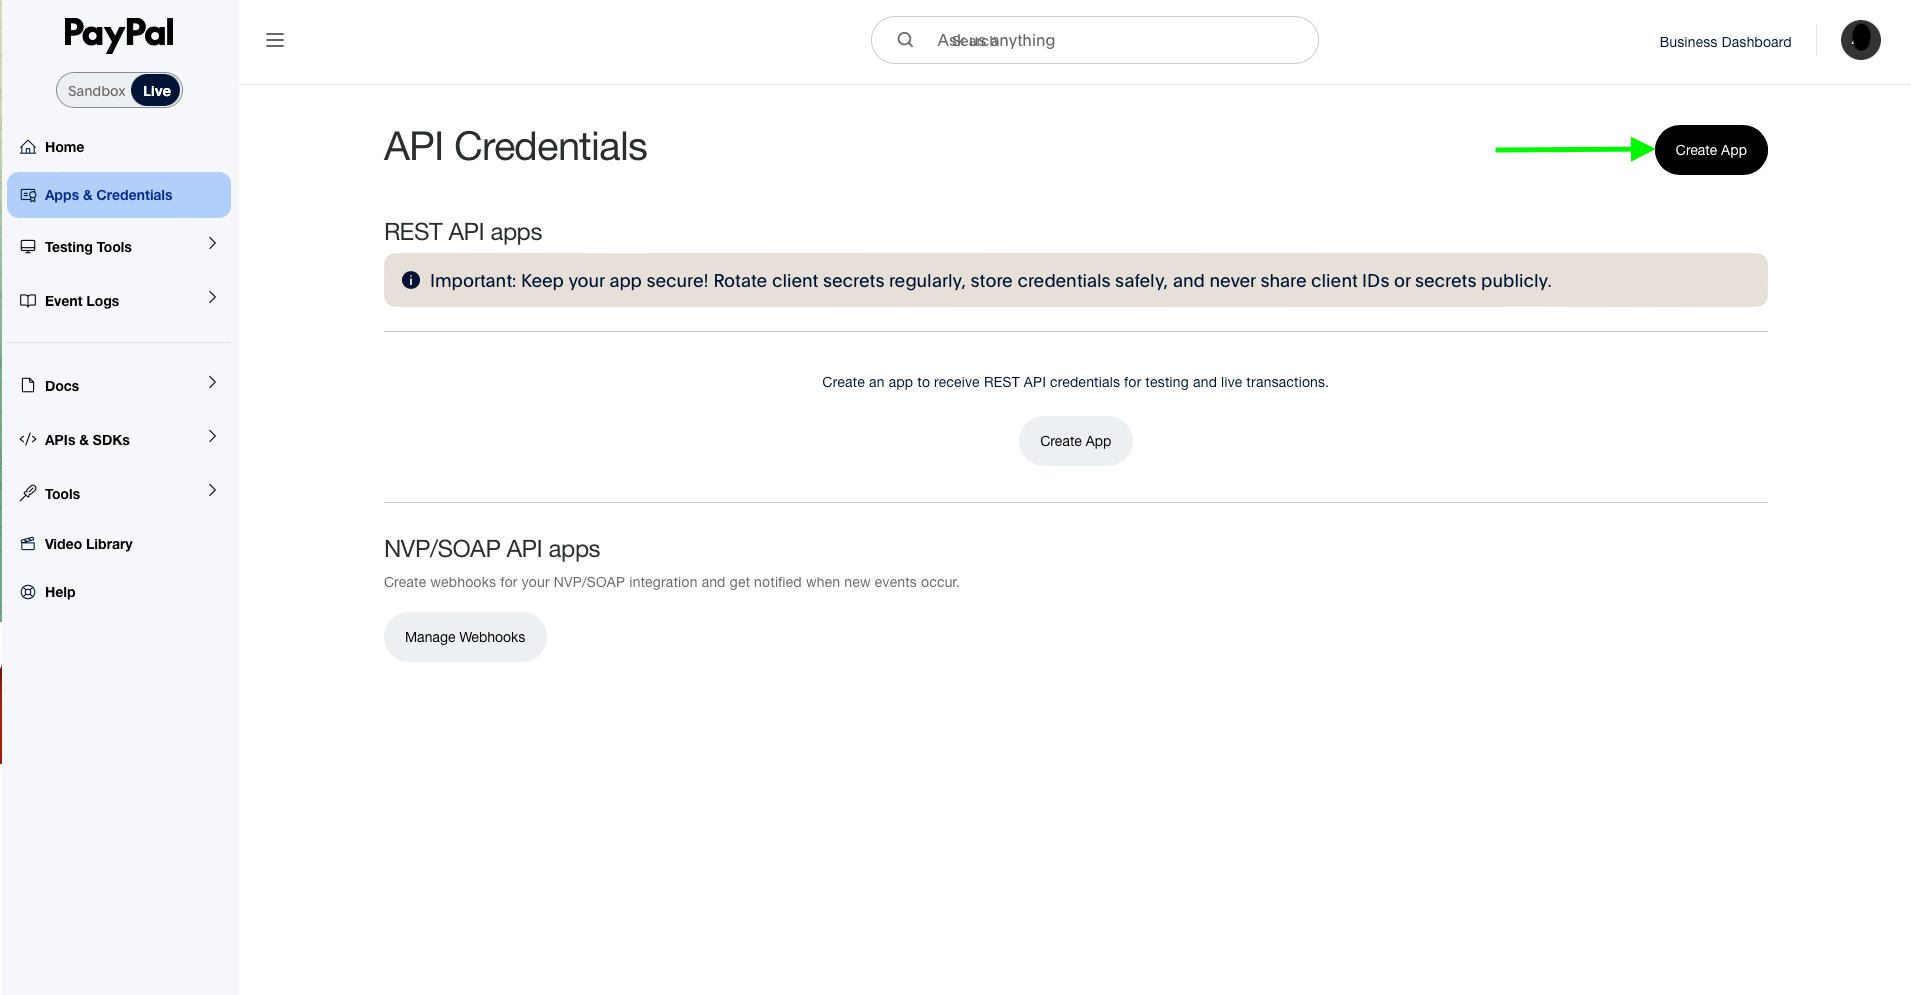Open the Docs menu item
1911x995 pixels.
coord(119,385)
